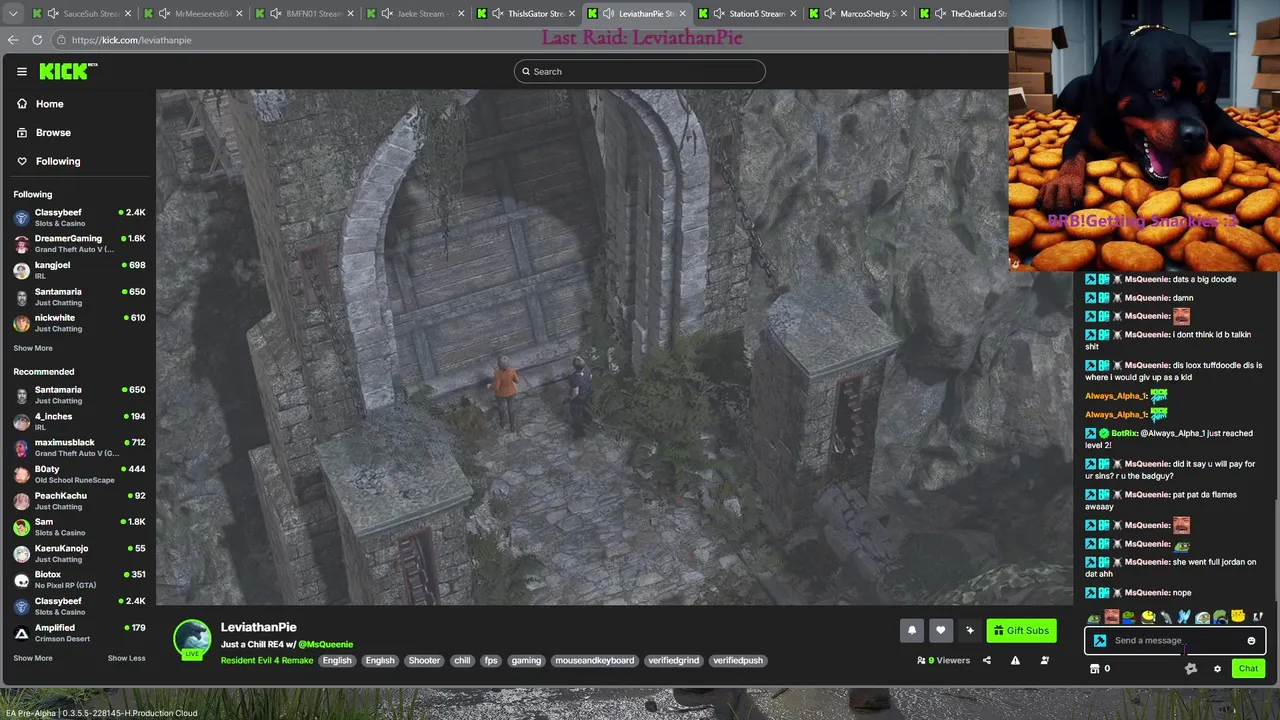1280x720 pixels.
Task: Open Santamaria channel under Following
Action: coord(79,296)
